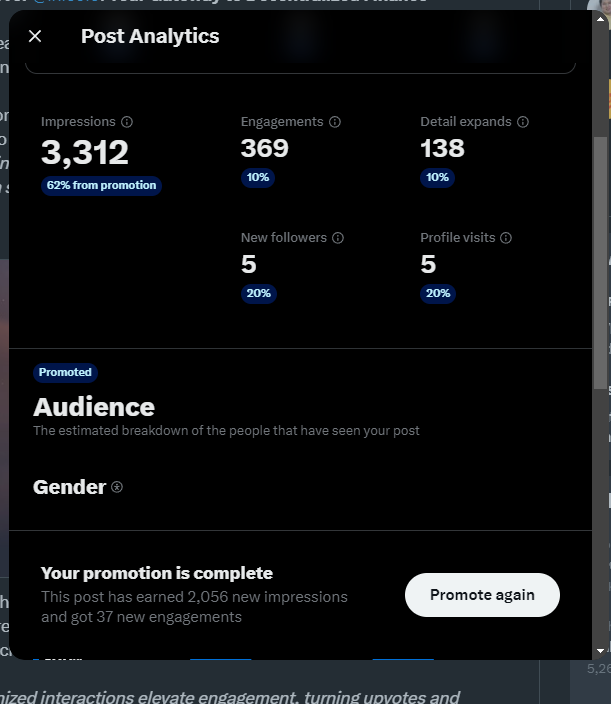Click the Post Analytics title
Viewport: 611px width, 704px height.
coord(150,36)
